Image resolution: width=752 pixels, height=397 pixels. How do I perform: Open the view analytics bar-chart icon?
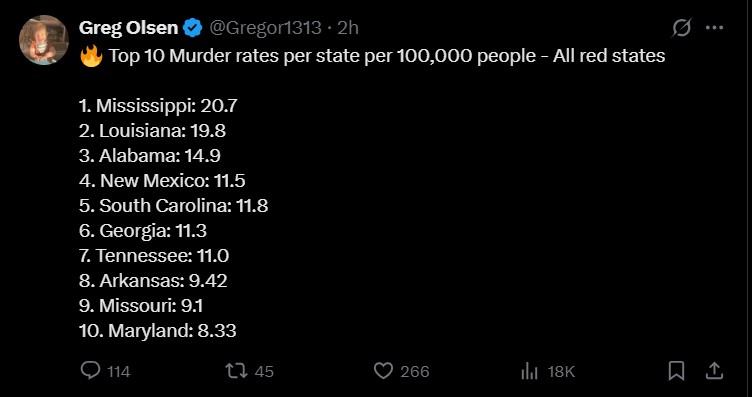(529, 371)
